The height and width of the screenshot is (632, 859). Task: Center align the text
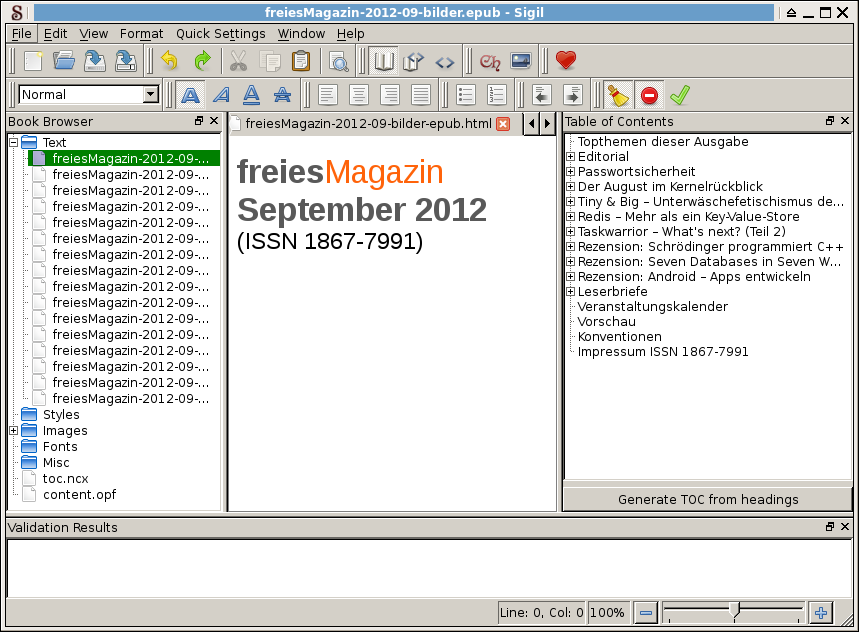coord(358,95)
